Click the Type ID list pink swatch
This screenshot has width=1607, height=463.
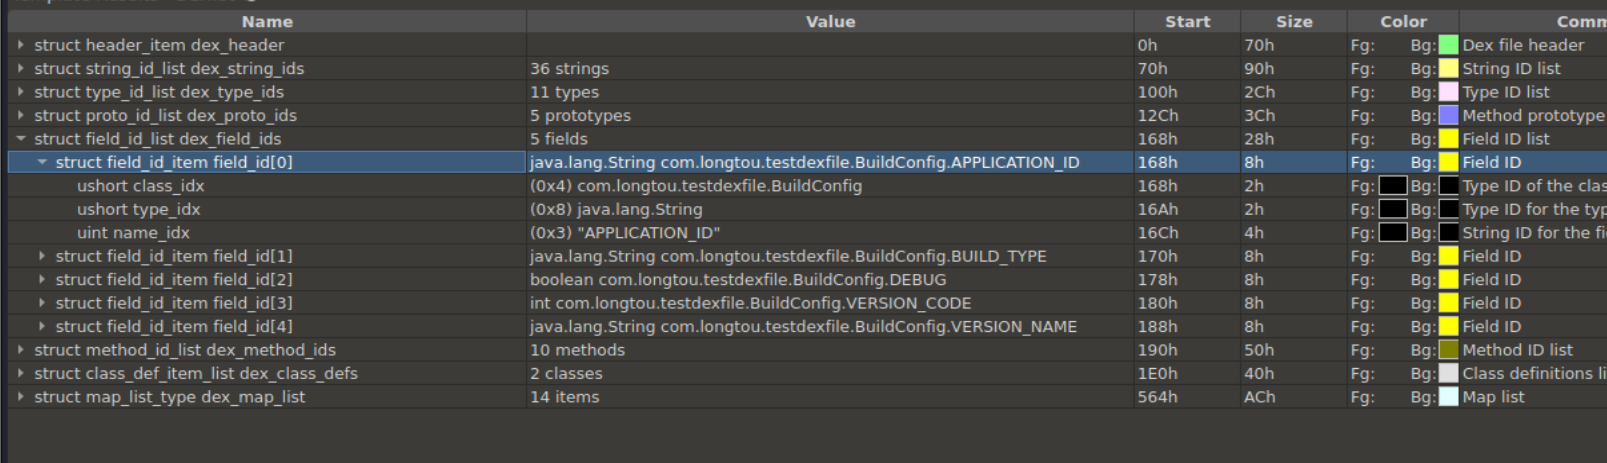pos(1448,92)
